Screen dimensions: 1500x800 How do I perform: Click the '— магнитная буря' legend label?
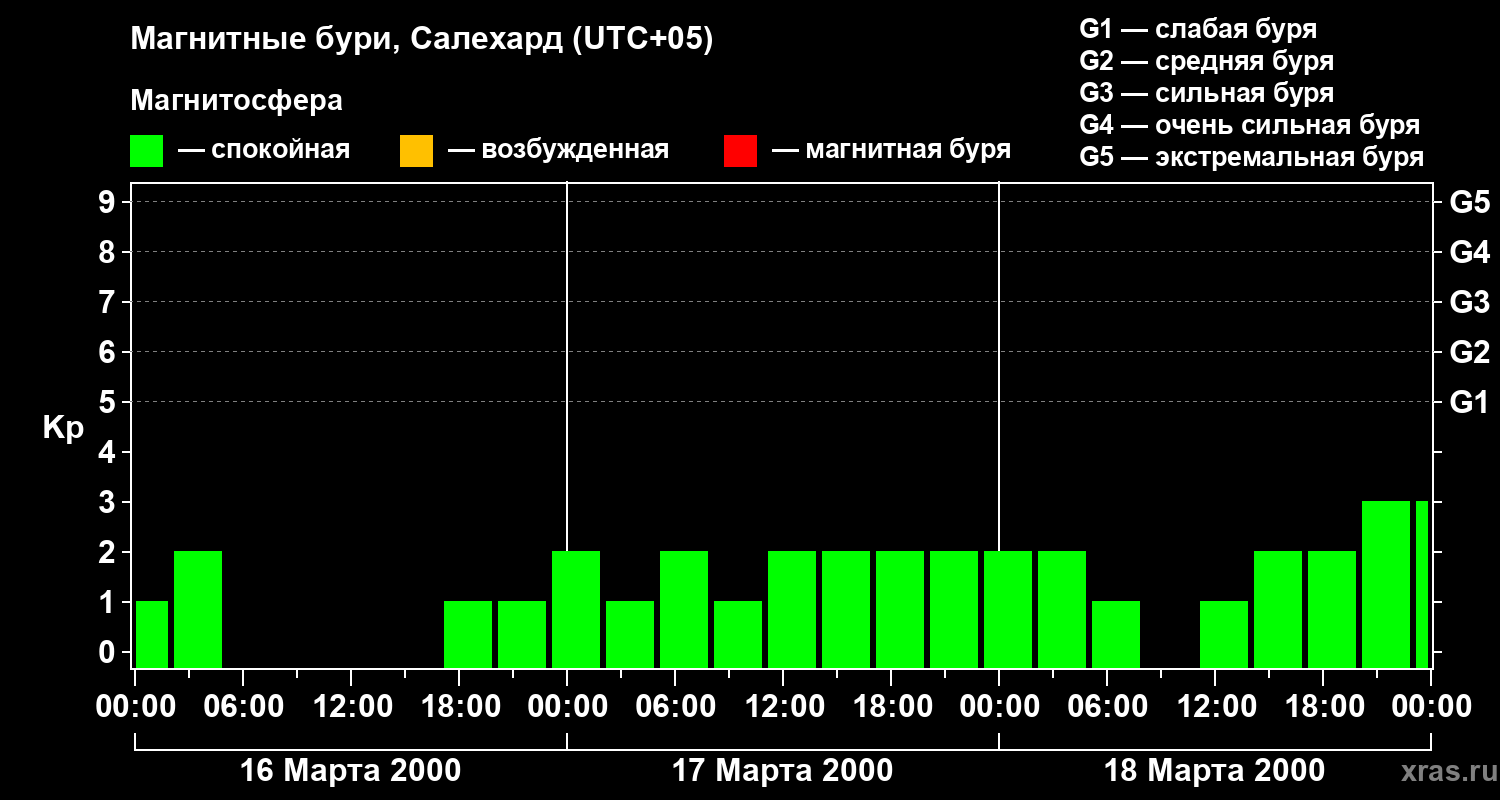(891, 151)
